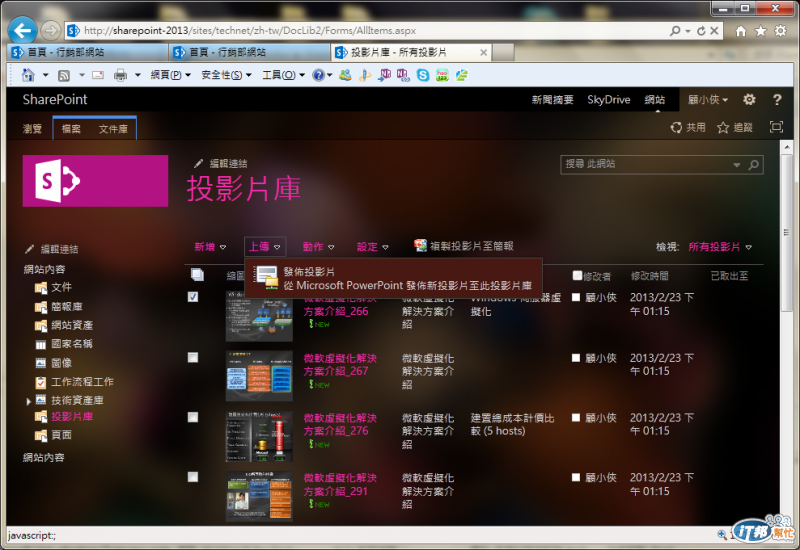
Task: Toggle the 修改者 header checkbox
Action: click(x=577, y=276)
